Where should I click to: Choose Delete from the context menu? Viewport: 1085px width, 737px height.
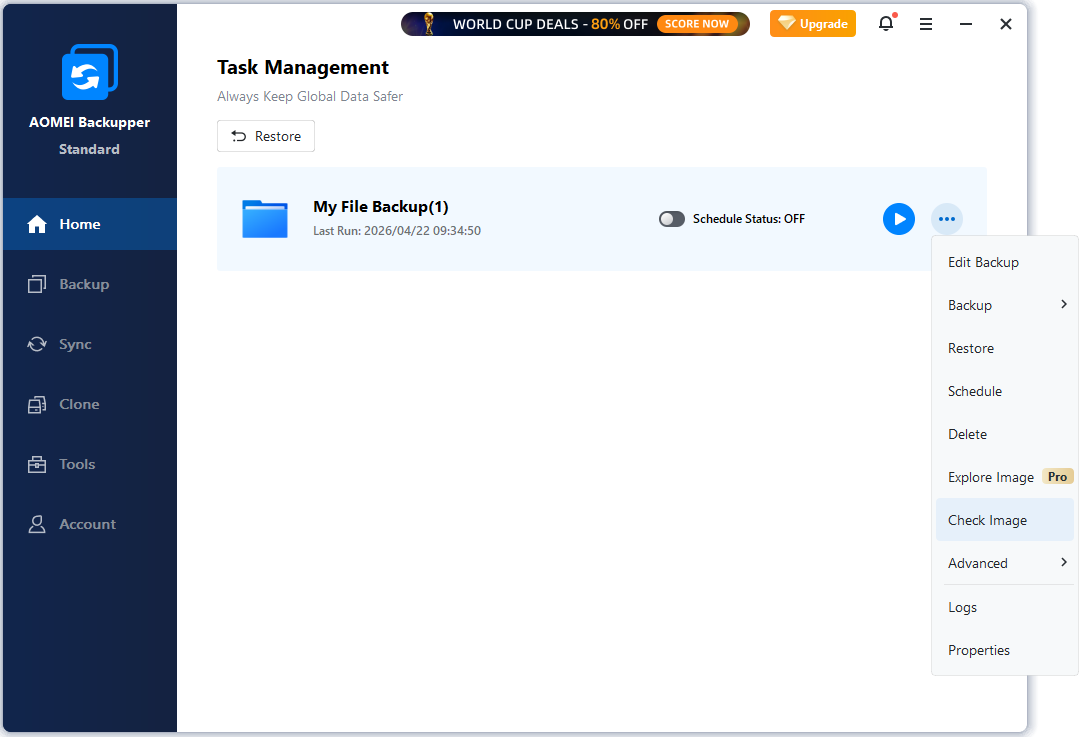[1005, 434]
